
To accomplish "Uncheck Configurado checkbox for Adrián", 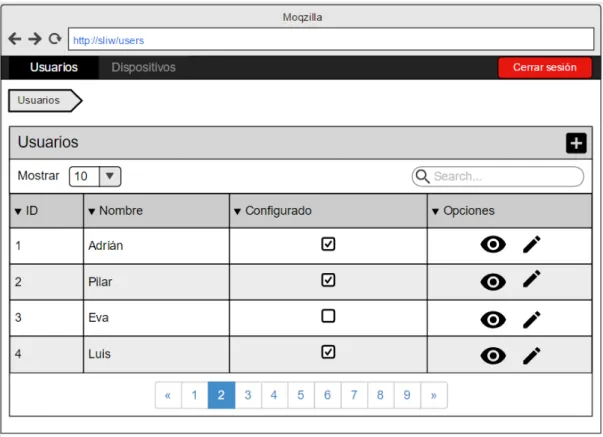I will coord(328,244).
